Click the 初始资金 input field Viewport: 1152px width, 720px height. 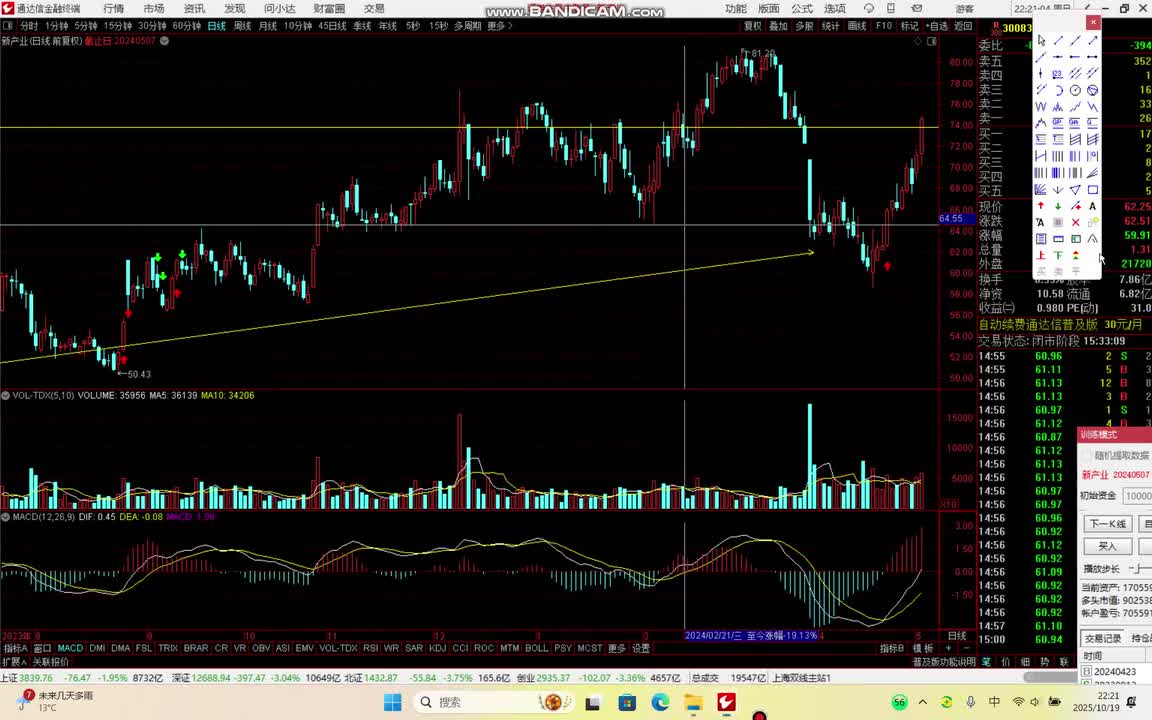[x=1137, y=496]
